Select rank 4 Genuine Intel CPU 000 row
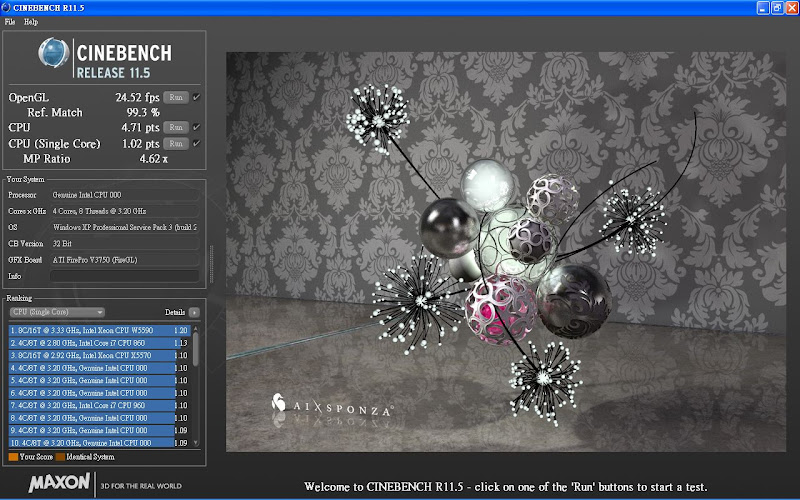This screenshot has height=500, width=800. (x=99, y=368)
